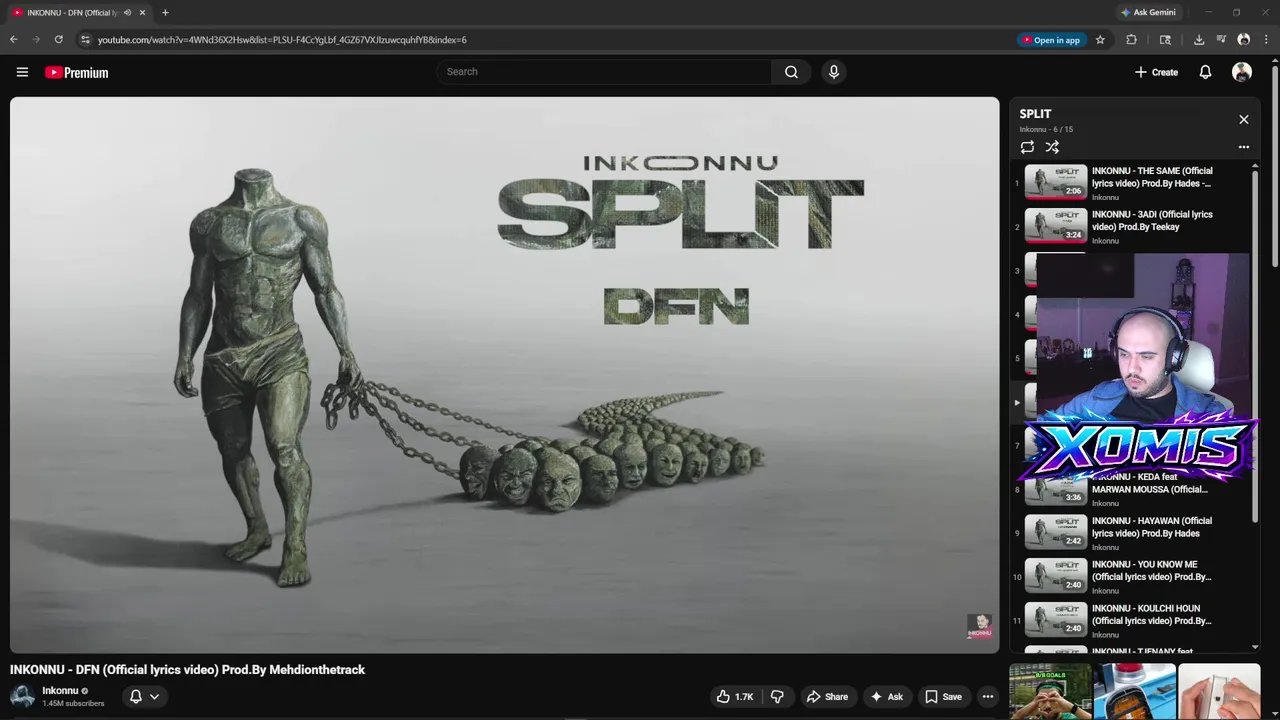Click the DFN video player area

coord(504,375)
